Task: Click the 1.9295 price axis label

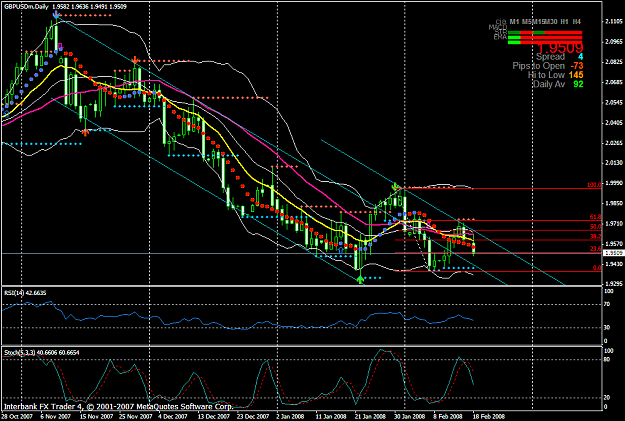Action: click(613, 284)
